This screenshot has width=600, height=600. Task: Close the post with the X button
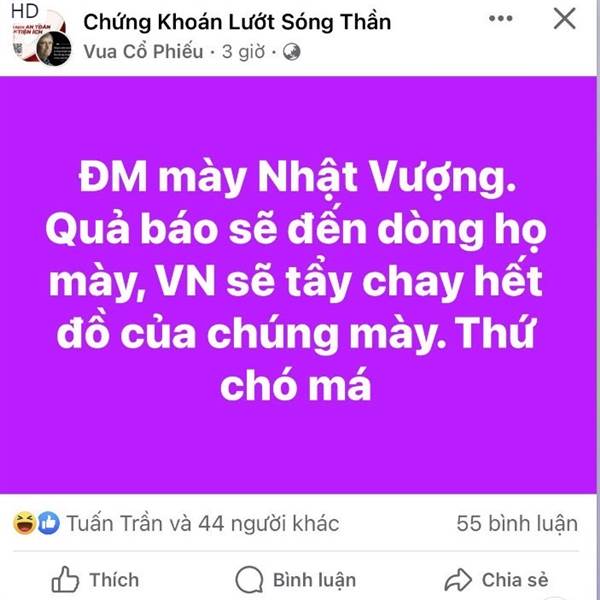(x=564, y=18)
